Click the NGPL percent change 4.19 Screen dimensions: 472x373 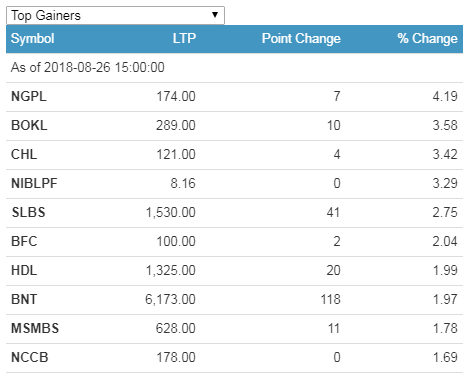(445, 96)
